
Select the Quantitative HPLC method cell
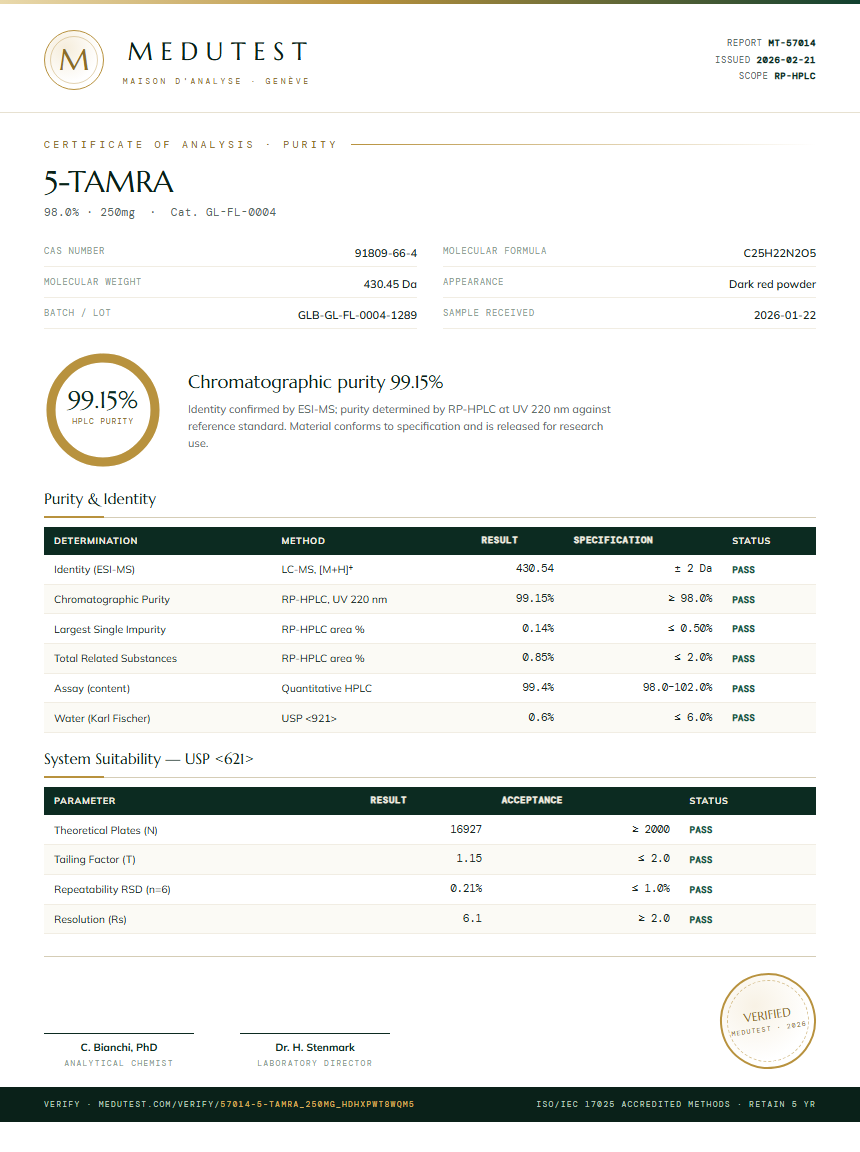(x=326, y=688)
